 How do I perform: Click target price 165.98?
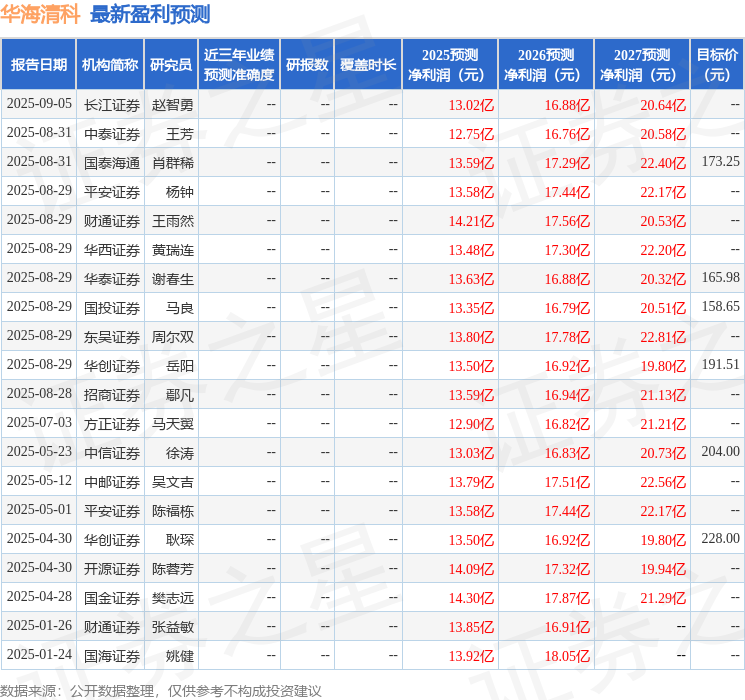[x=721, y=278]
